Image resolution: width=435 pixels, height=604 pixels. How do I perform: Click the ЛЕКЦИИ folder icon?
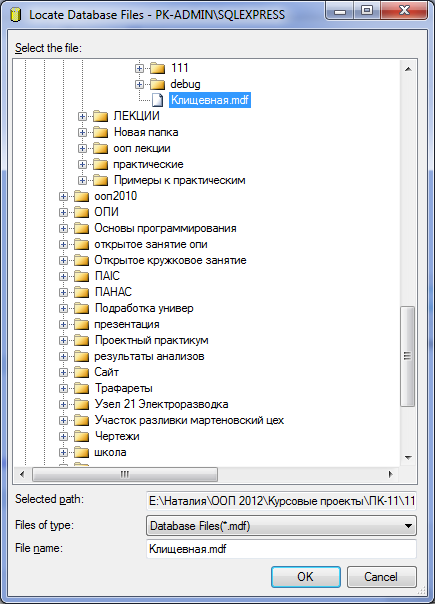[100, 116]
